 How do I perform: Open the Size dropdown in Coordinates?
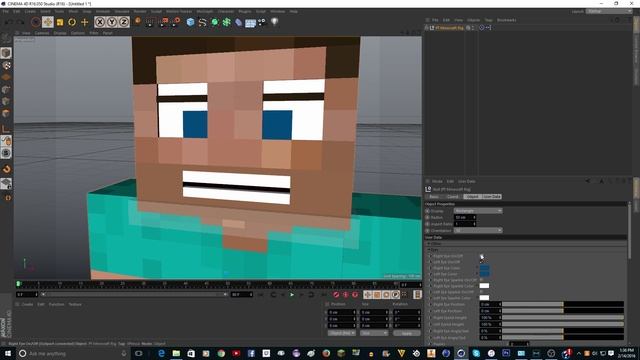pyautogui.click(x=374, y=333)
